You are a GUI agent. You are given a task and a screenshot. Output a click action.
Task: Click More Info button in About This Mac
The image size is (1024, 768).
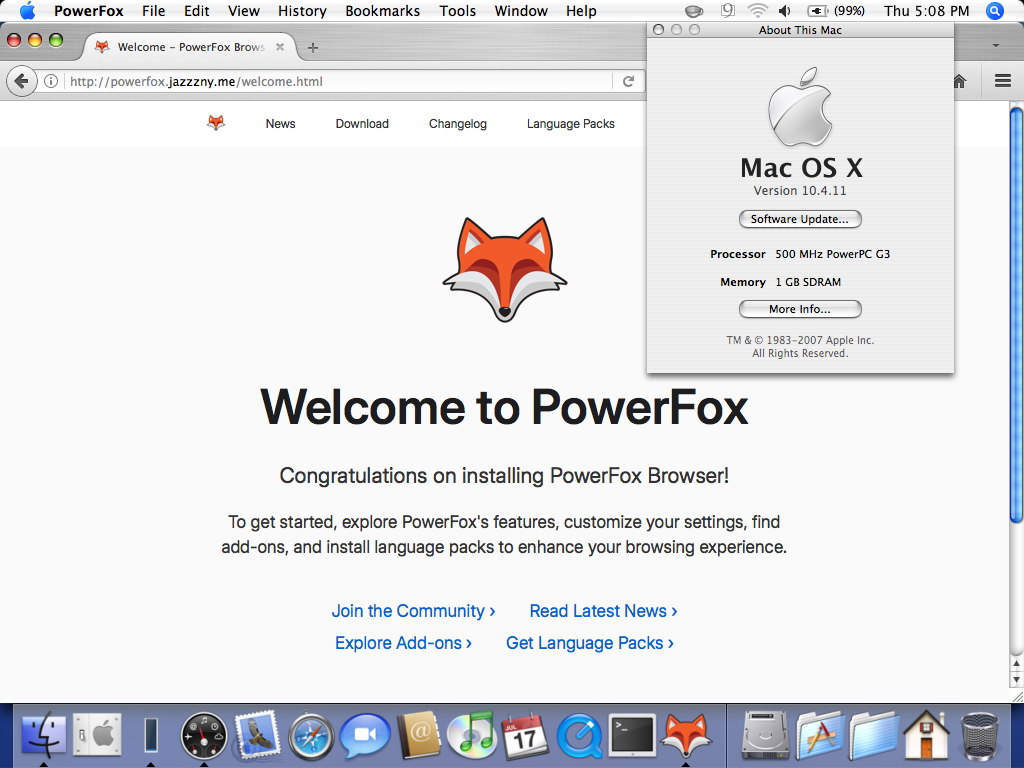click(800, 309)
